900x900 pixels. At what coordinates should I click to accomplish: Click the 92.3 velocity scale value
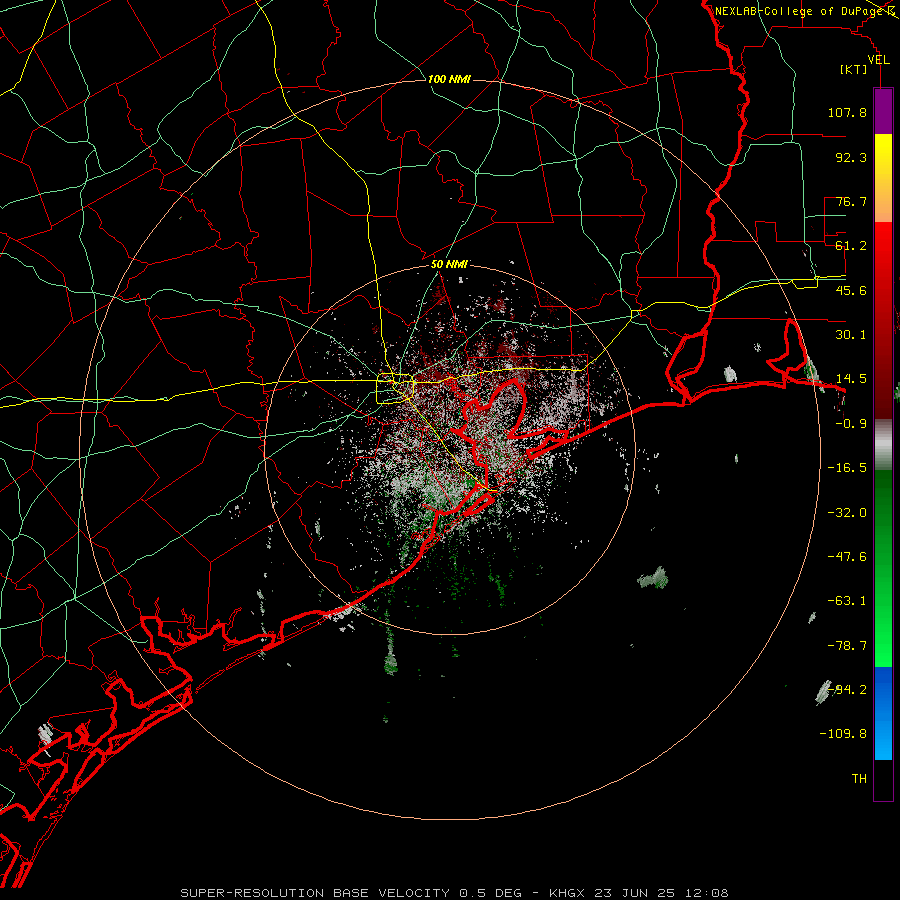851,157
